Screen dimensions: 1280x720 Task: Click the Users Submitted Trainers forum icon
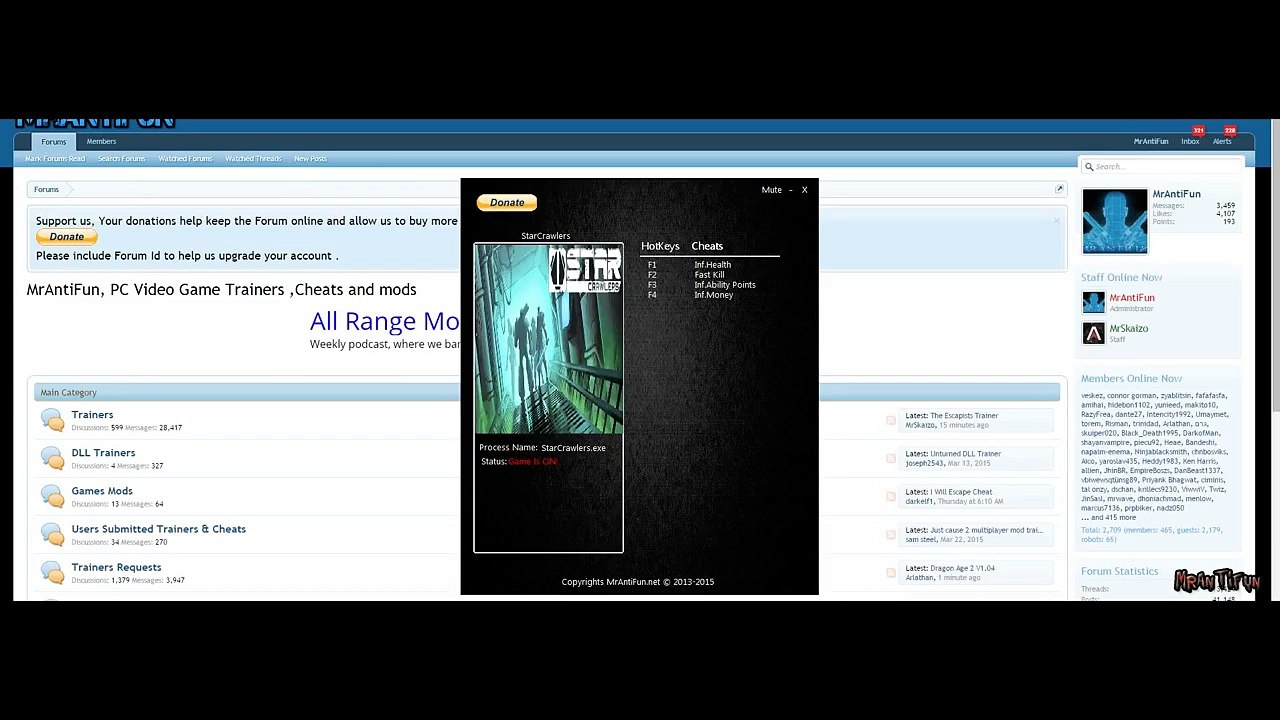[x=52, y=534]
